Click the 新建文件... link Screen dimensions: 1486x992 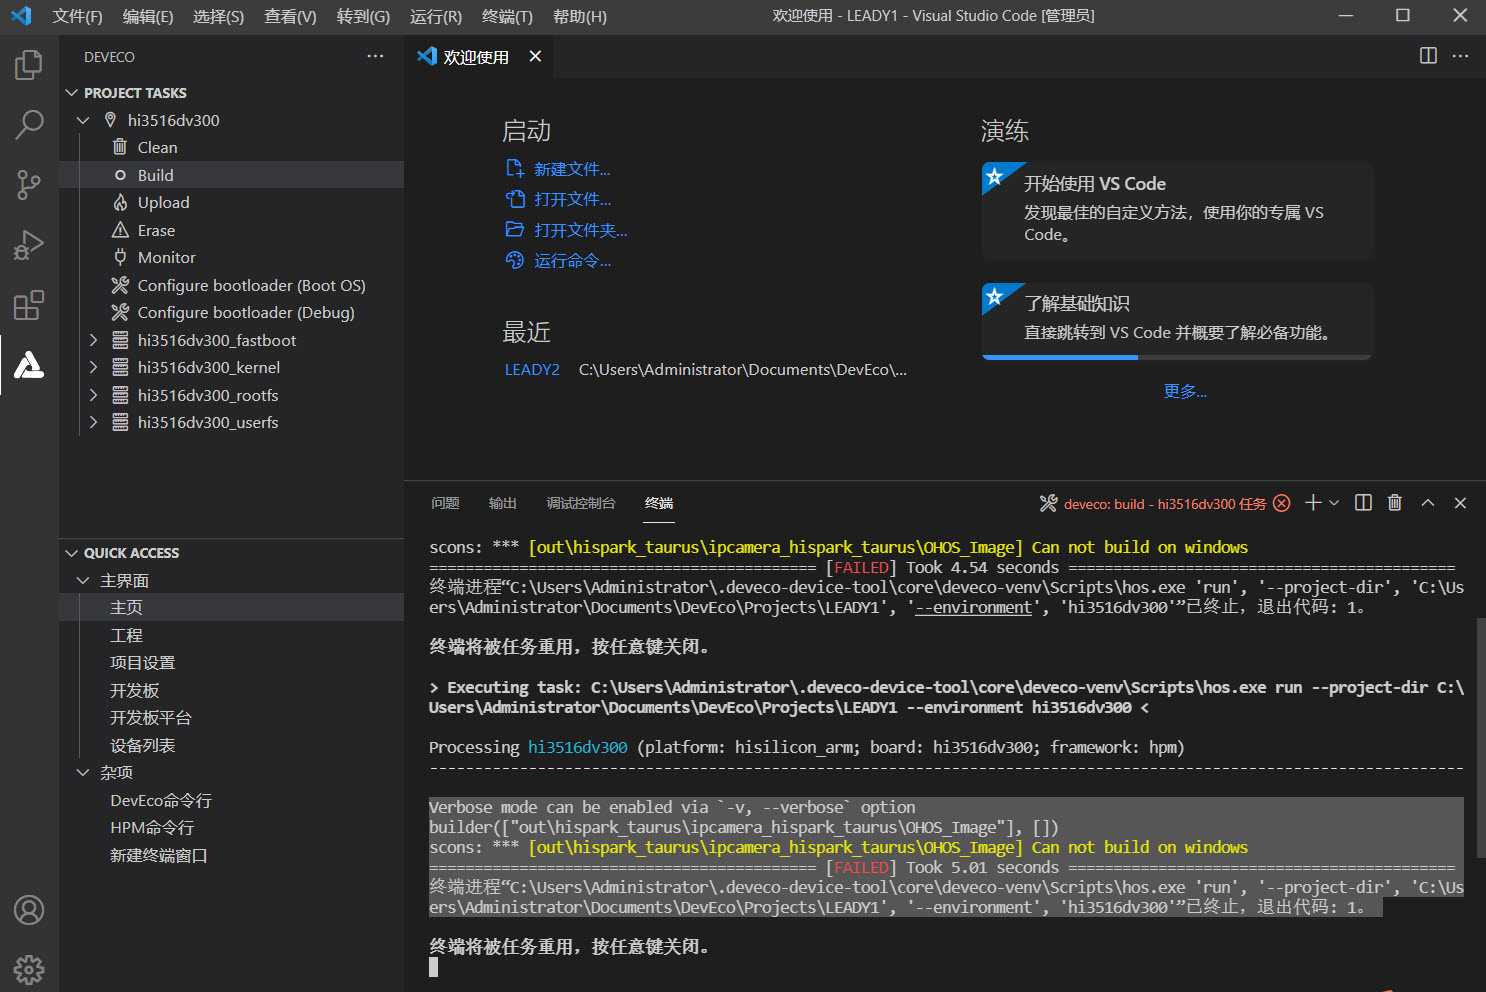point(572,169)
